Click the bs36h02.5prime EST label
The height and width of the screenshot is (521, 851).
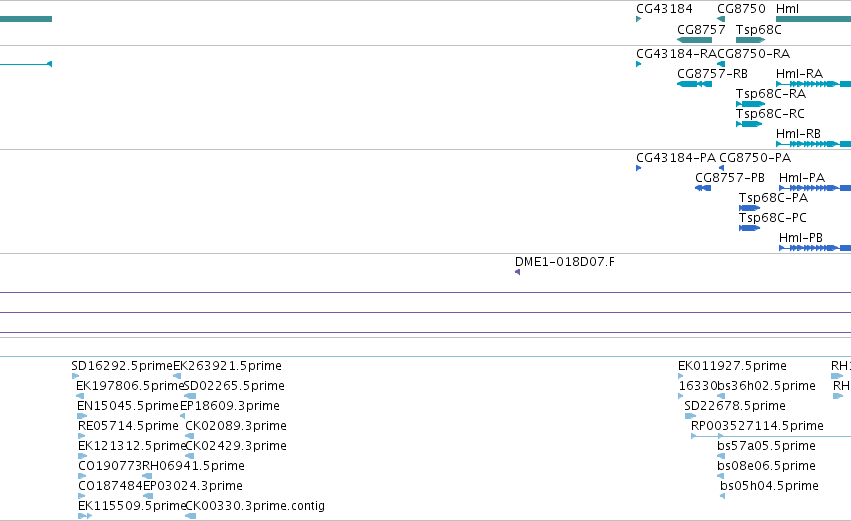tap(766, 386)
